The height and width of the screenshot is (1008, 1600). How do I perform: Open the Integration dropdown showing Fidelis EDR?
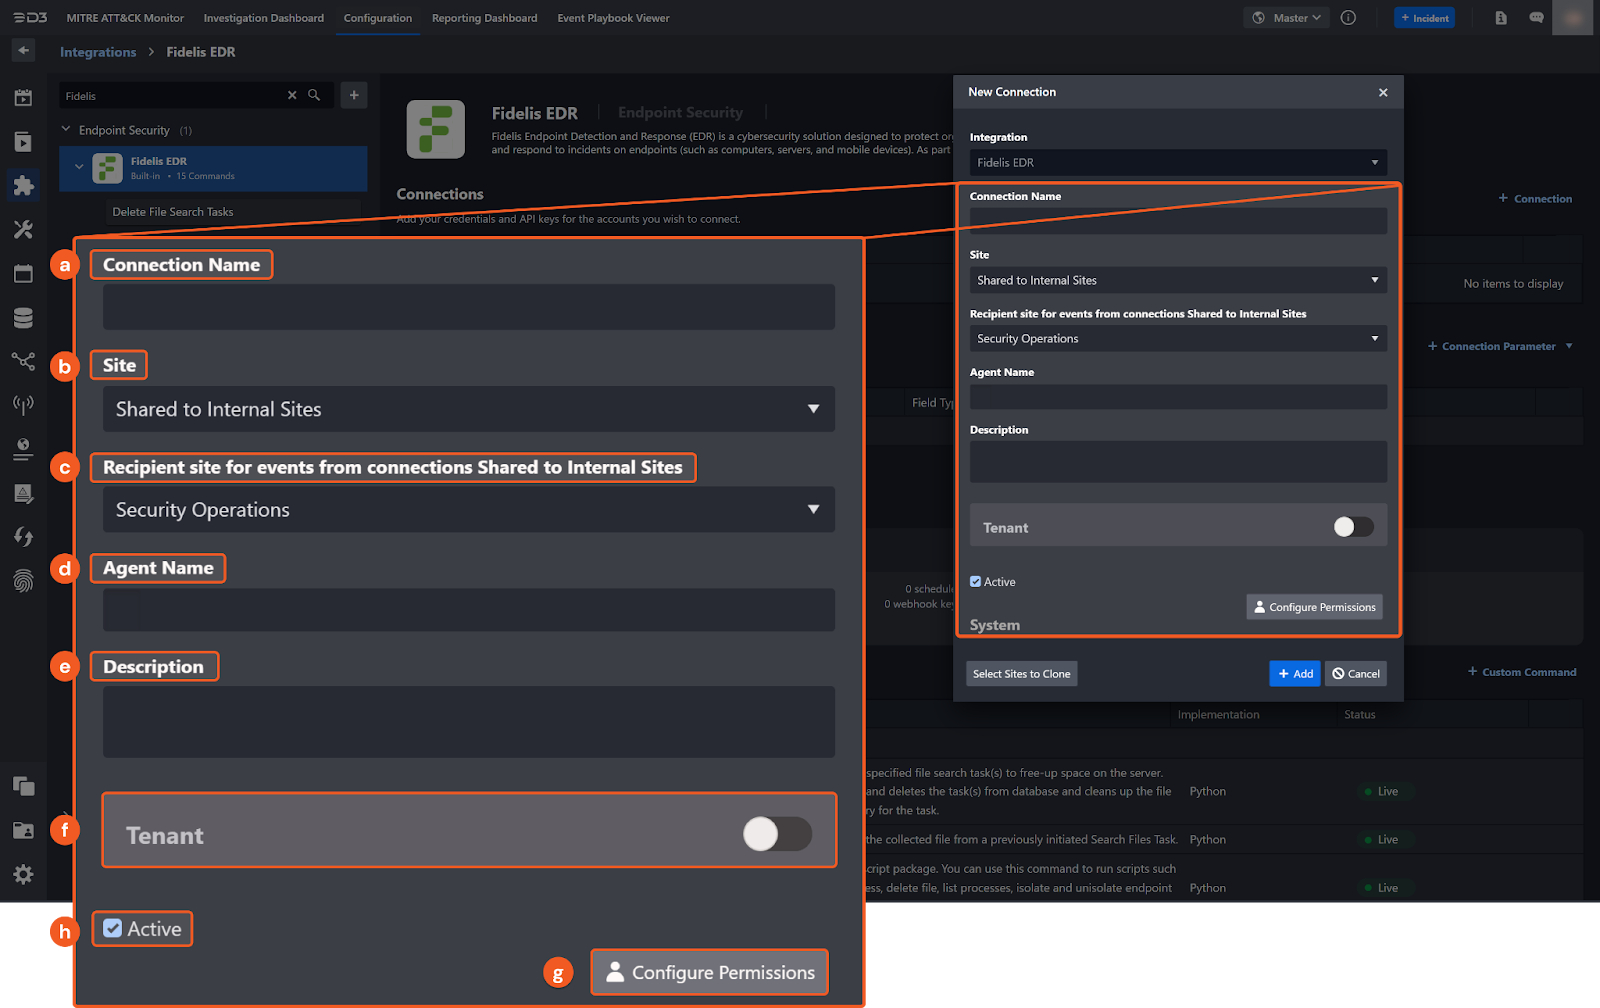1177,162
